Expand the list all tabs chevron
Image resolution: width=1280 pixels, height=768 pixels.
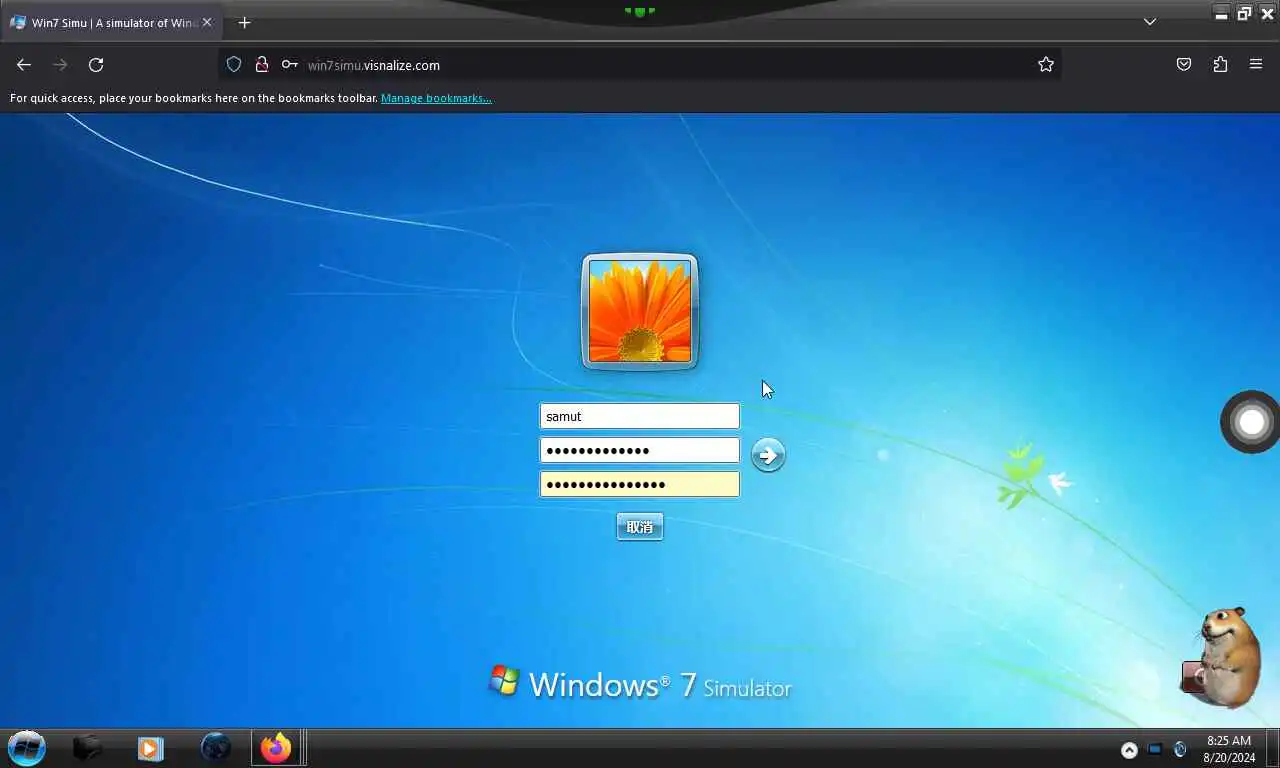pos(1150,22)
